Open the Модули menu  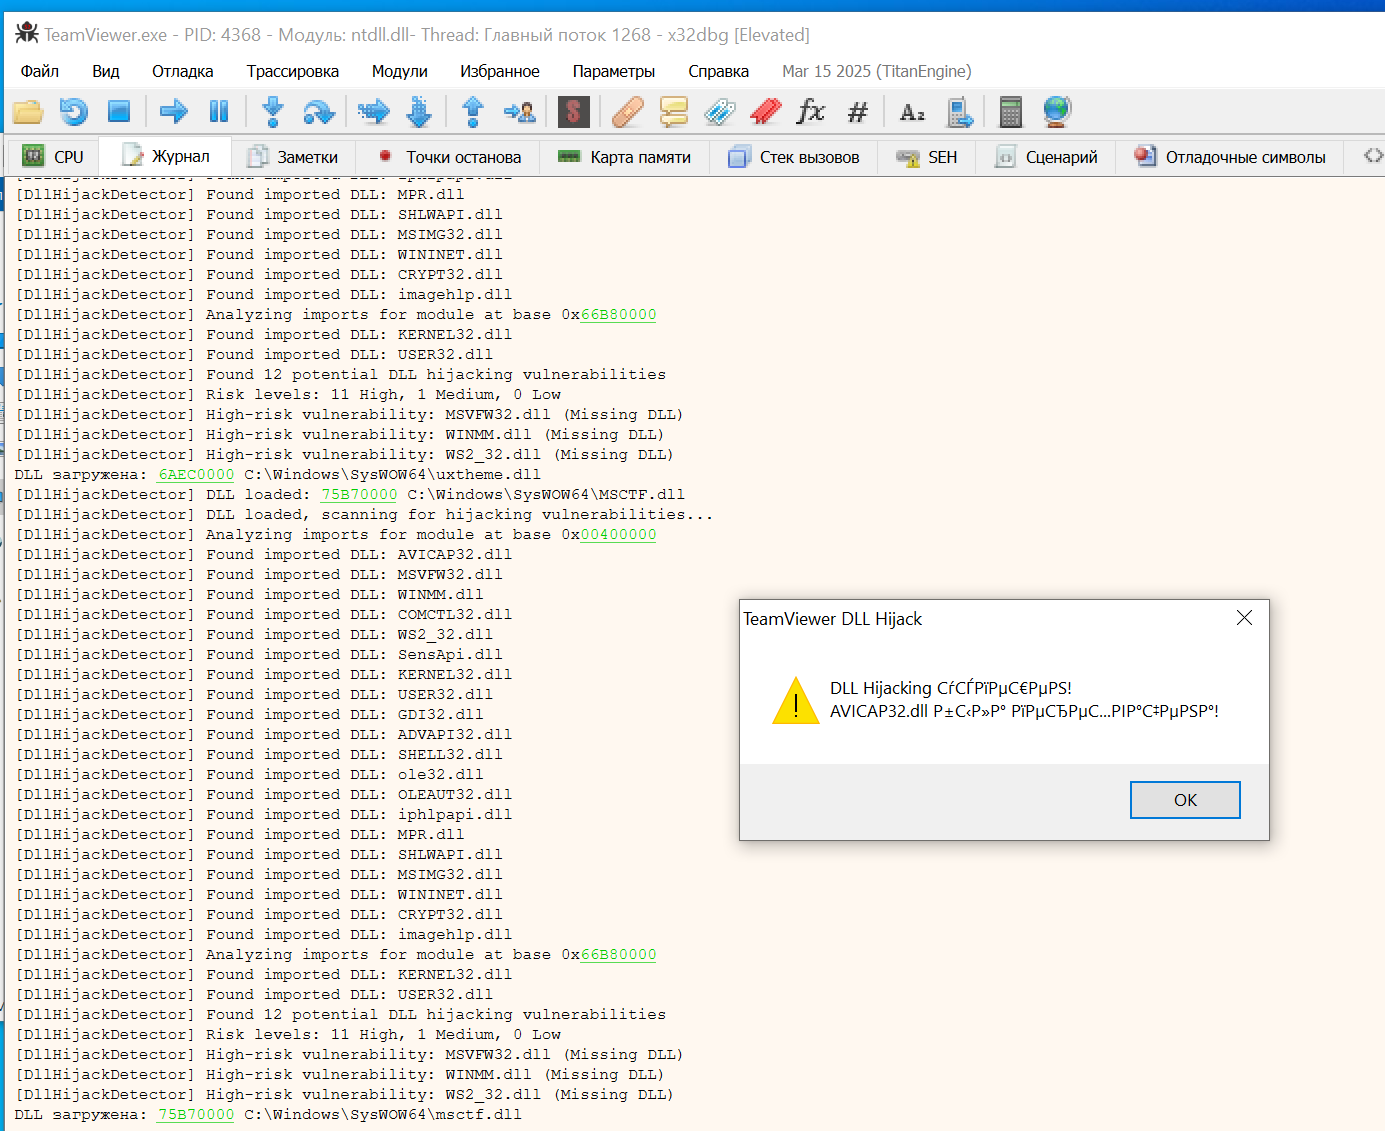click(399, 71)
